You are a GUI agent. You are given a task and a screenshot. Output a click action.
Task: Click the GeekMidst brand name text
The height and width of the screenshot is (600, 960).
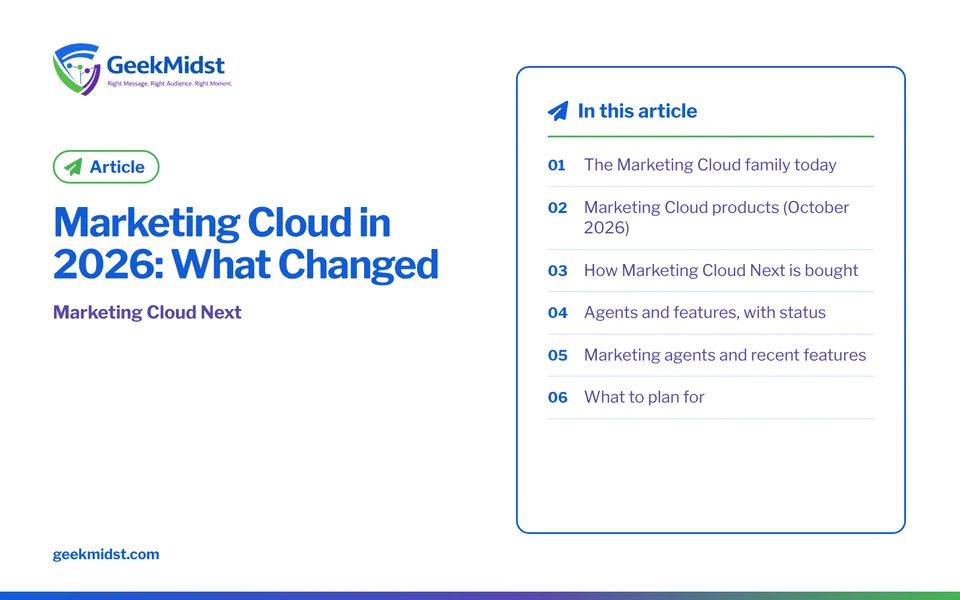coord(166,64)
